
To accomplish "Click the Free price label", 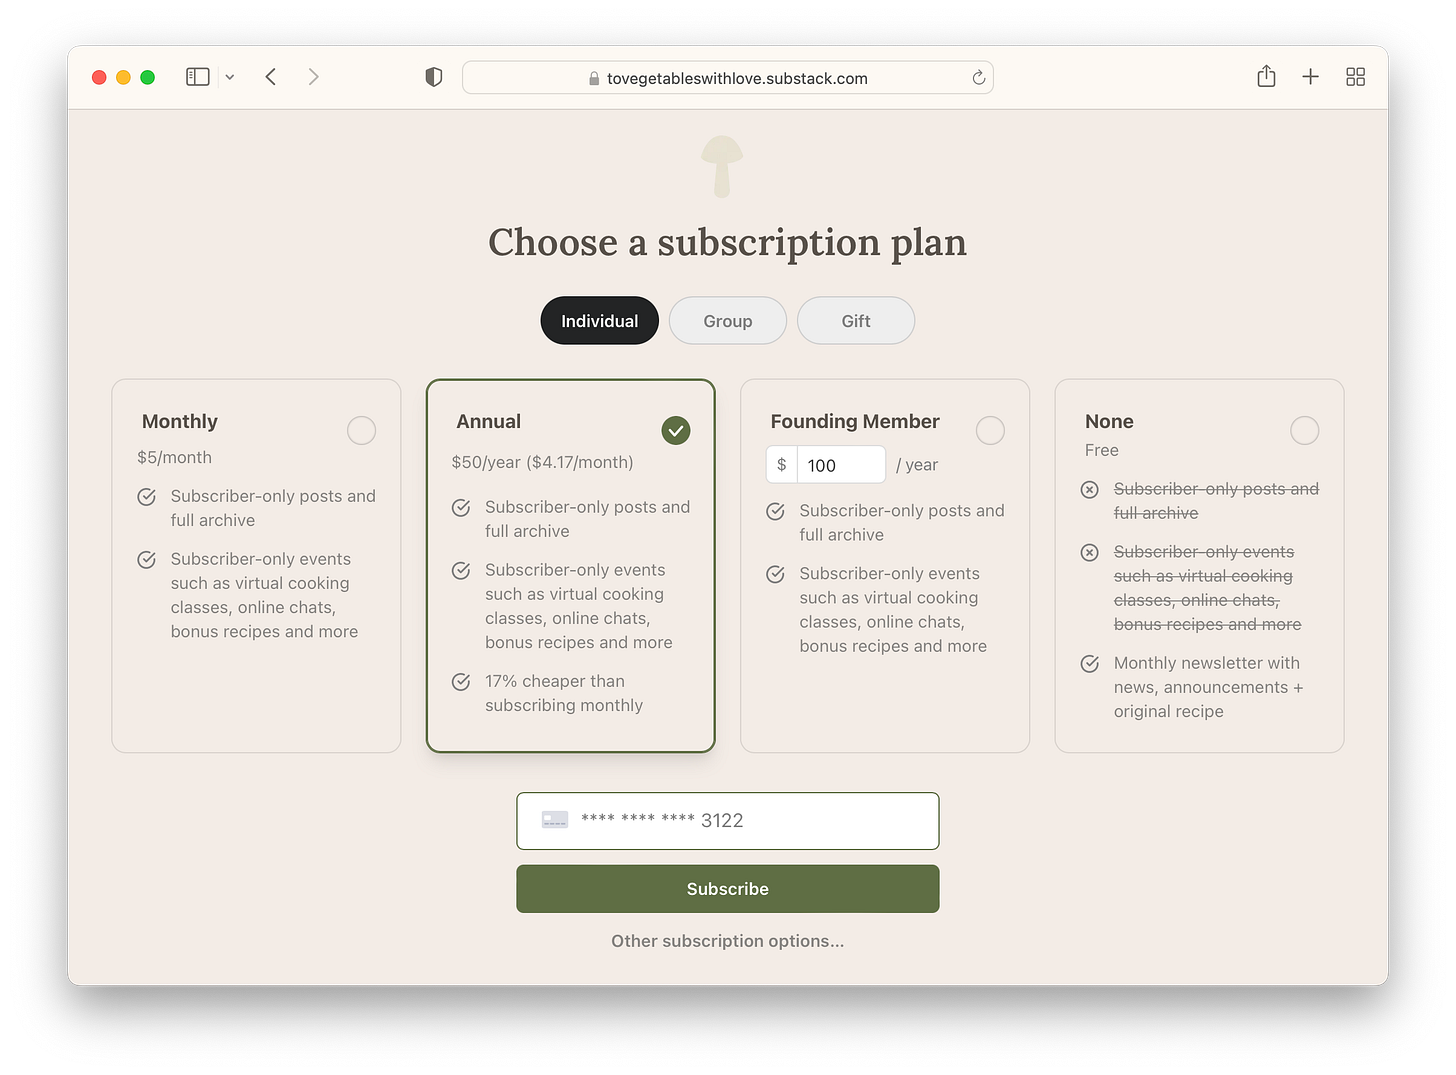I will pyautogui.click(x=1102, y=450).
